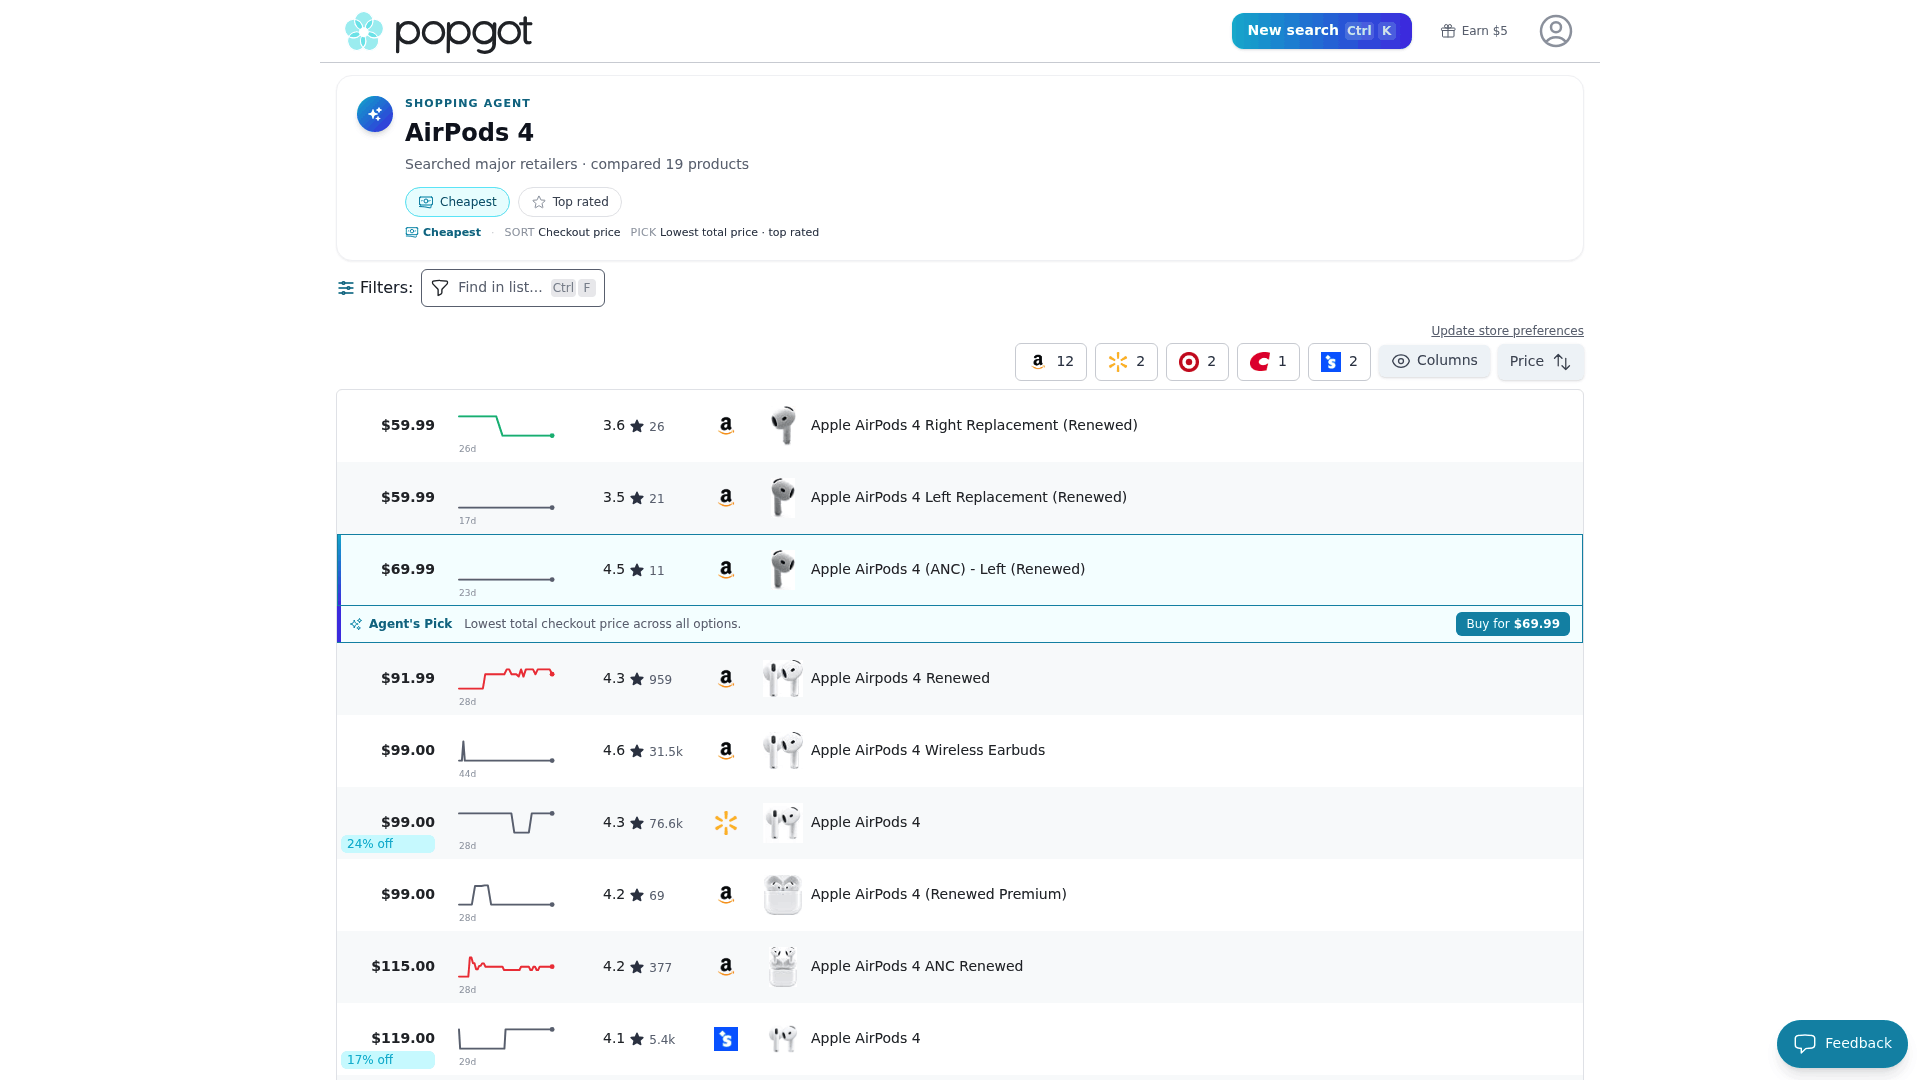Click price chart for $115.00 ANC Renewed
1920x1080 pixels.
506,967
